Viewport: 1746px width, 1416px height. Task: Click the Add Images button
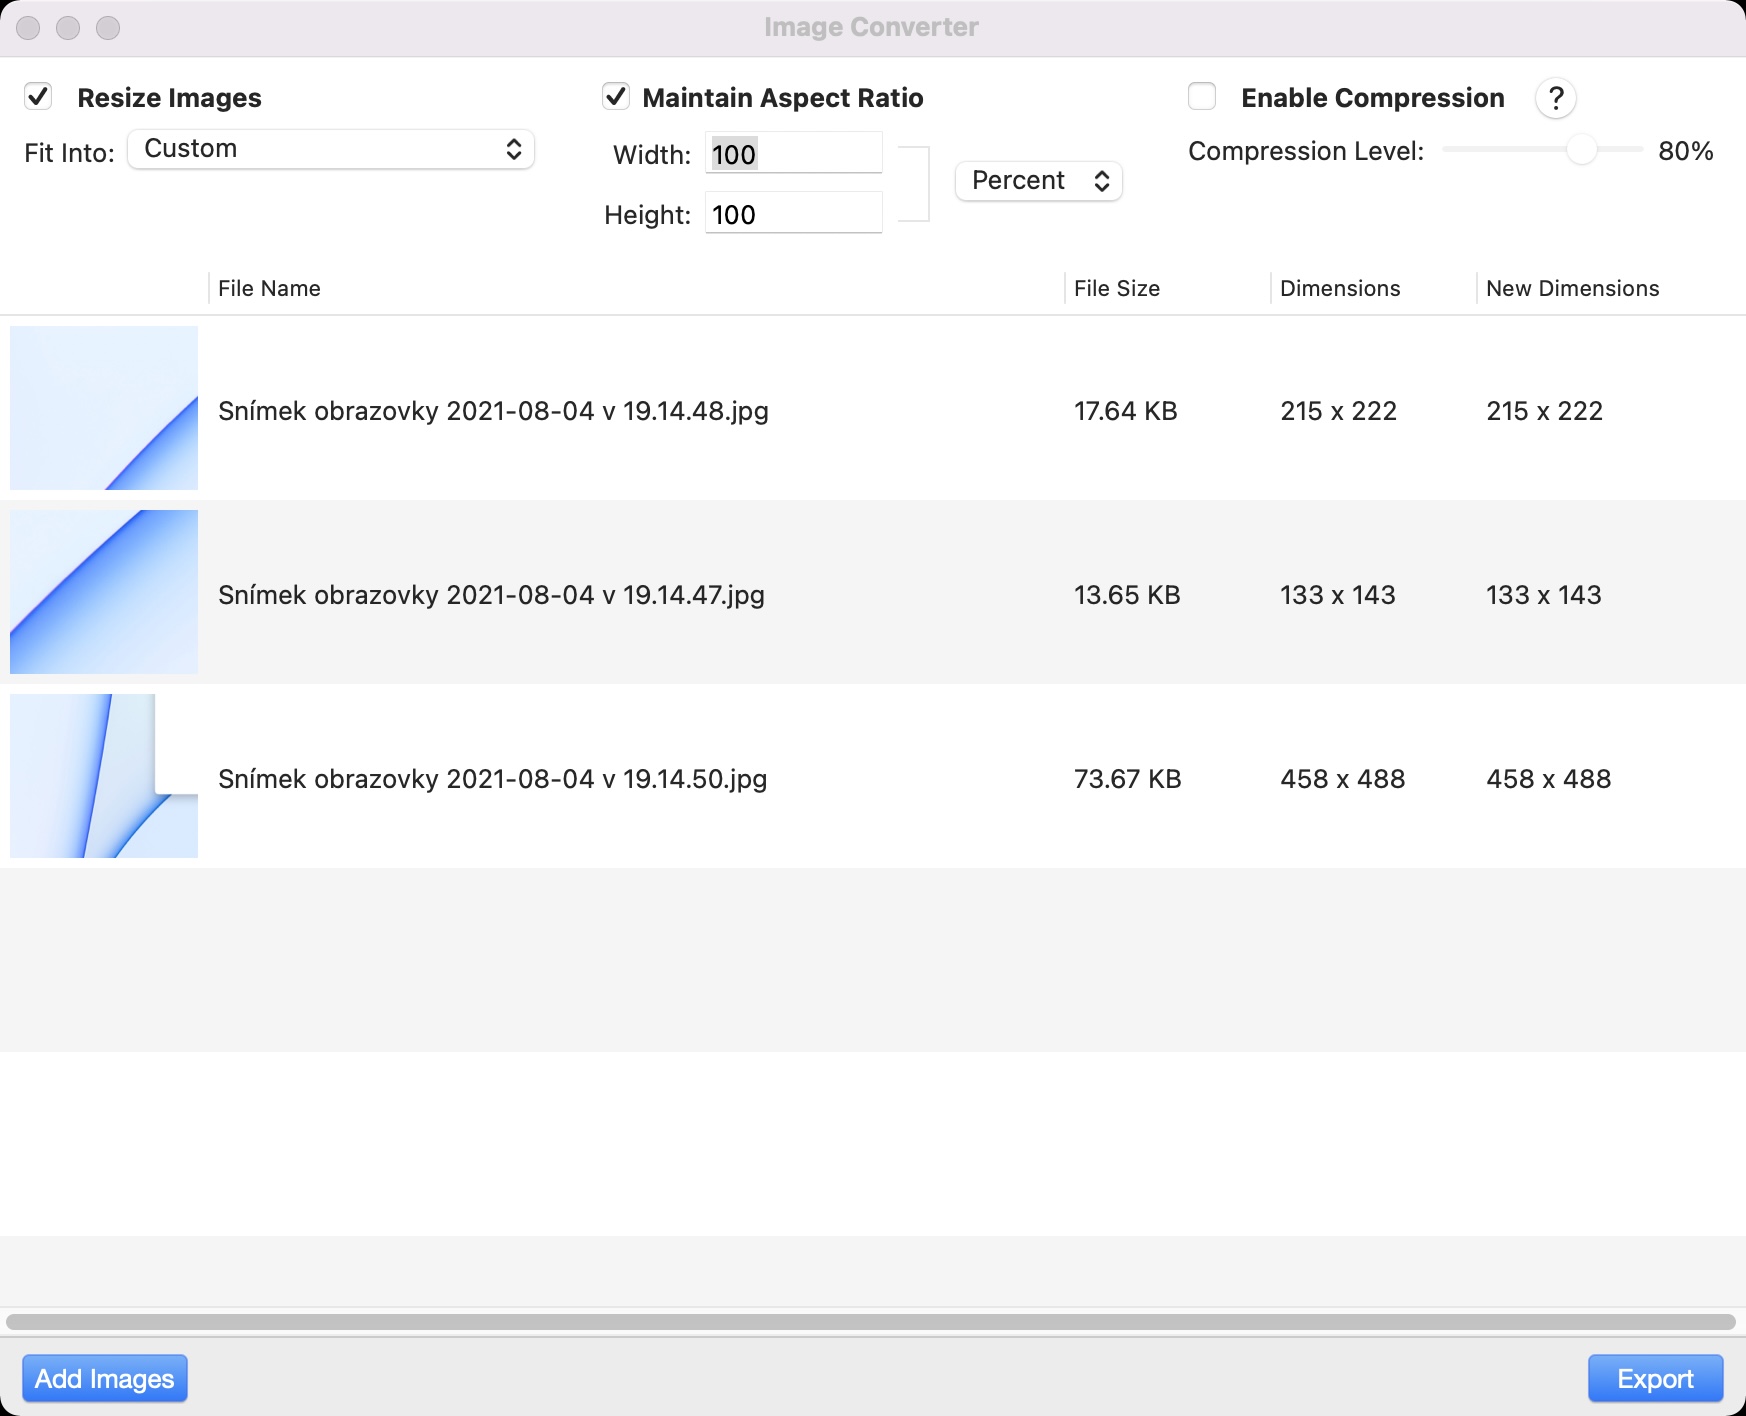pos(105,1379)
